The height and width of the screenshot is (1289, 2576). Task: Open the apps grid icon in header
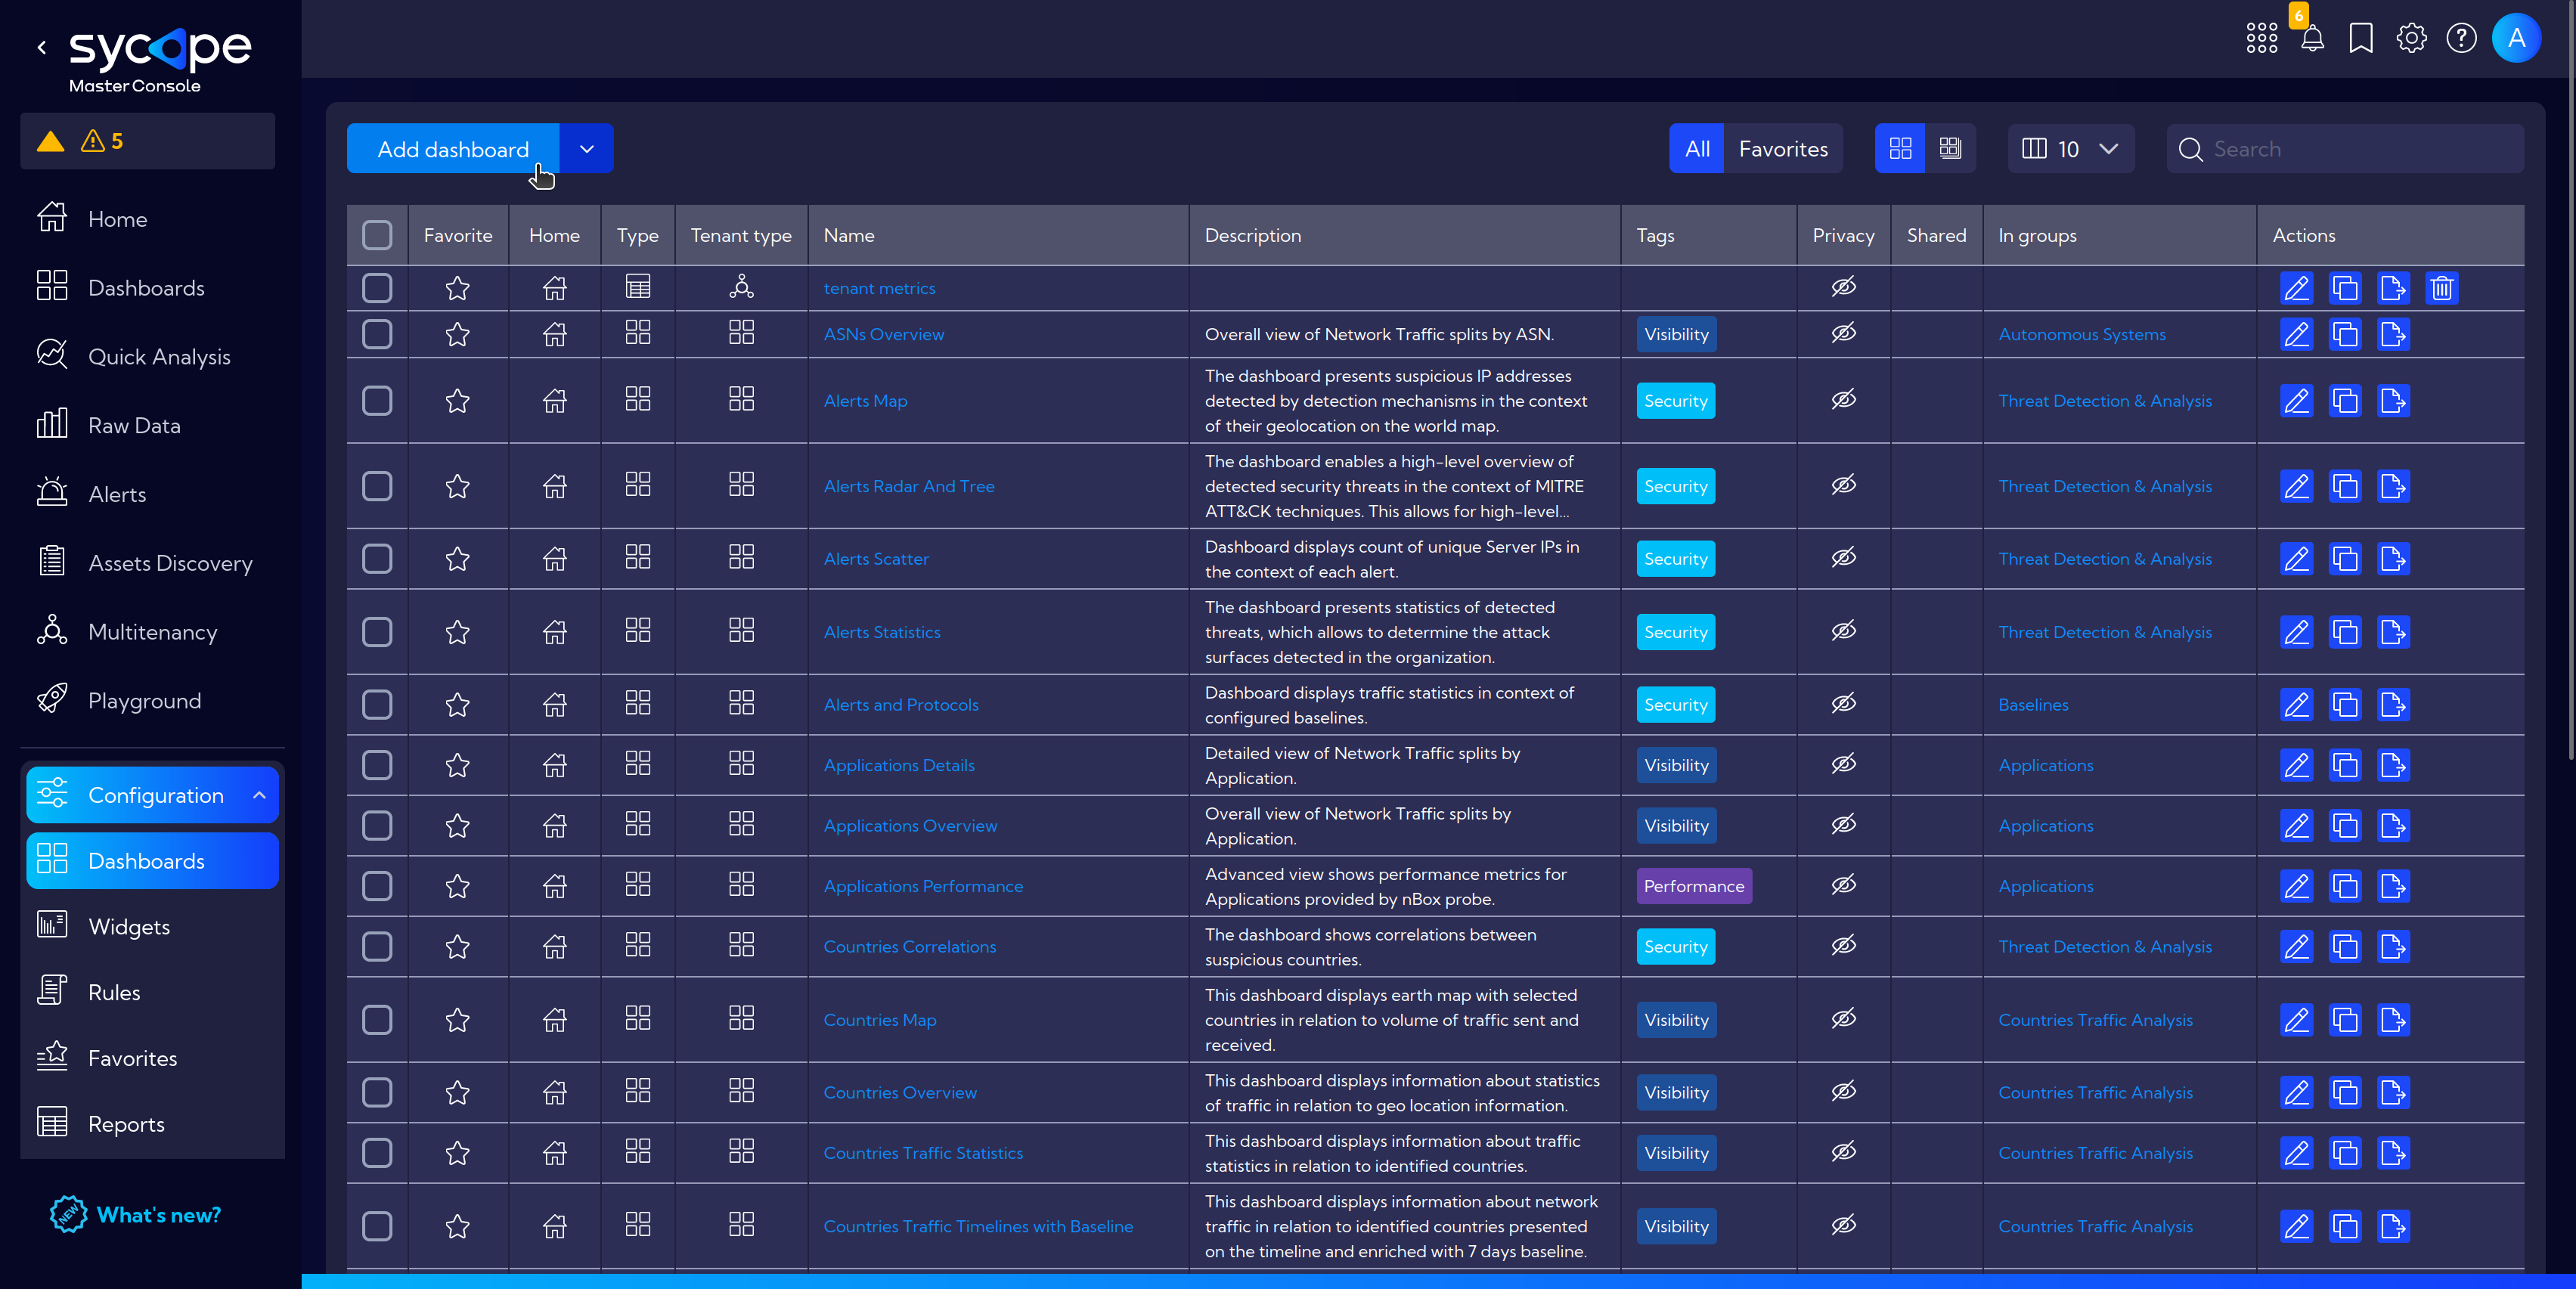[x=2261, y=38]
